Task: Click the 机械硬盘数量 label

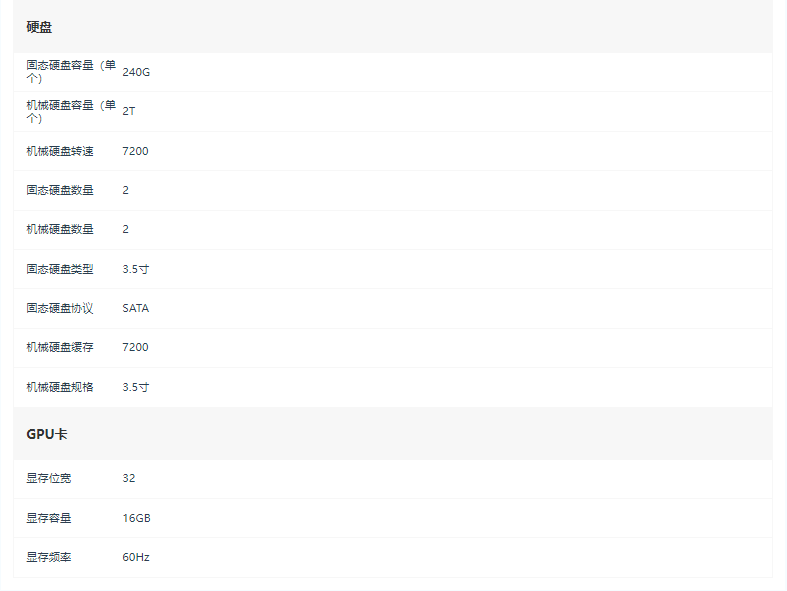Action: pos(60,229)
